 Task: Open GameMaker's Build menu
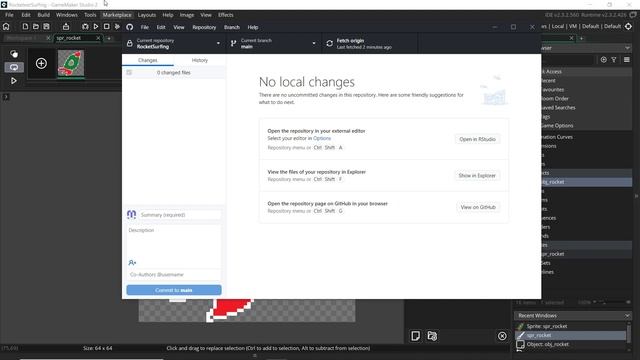43,15
